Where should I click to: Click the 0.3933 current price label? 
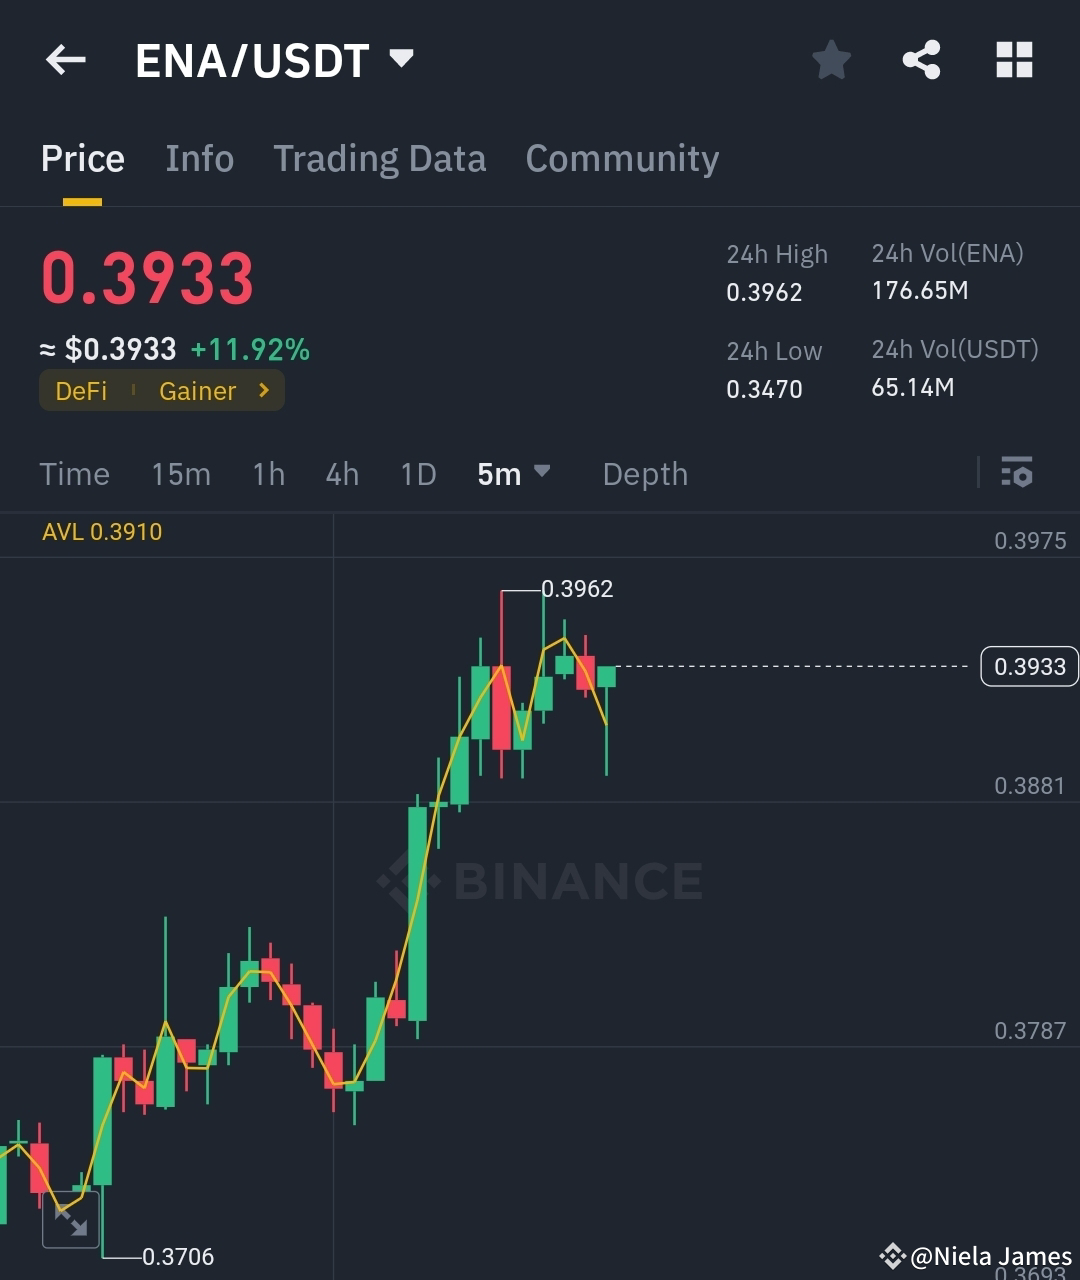click(1028, 666)
